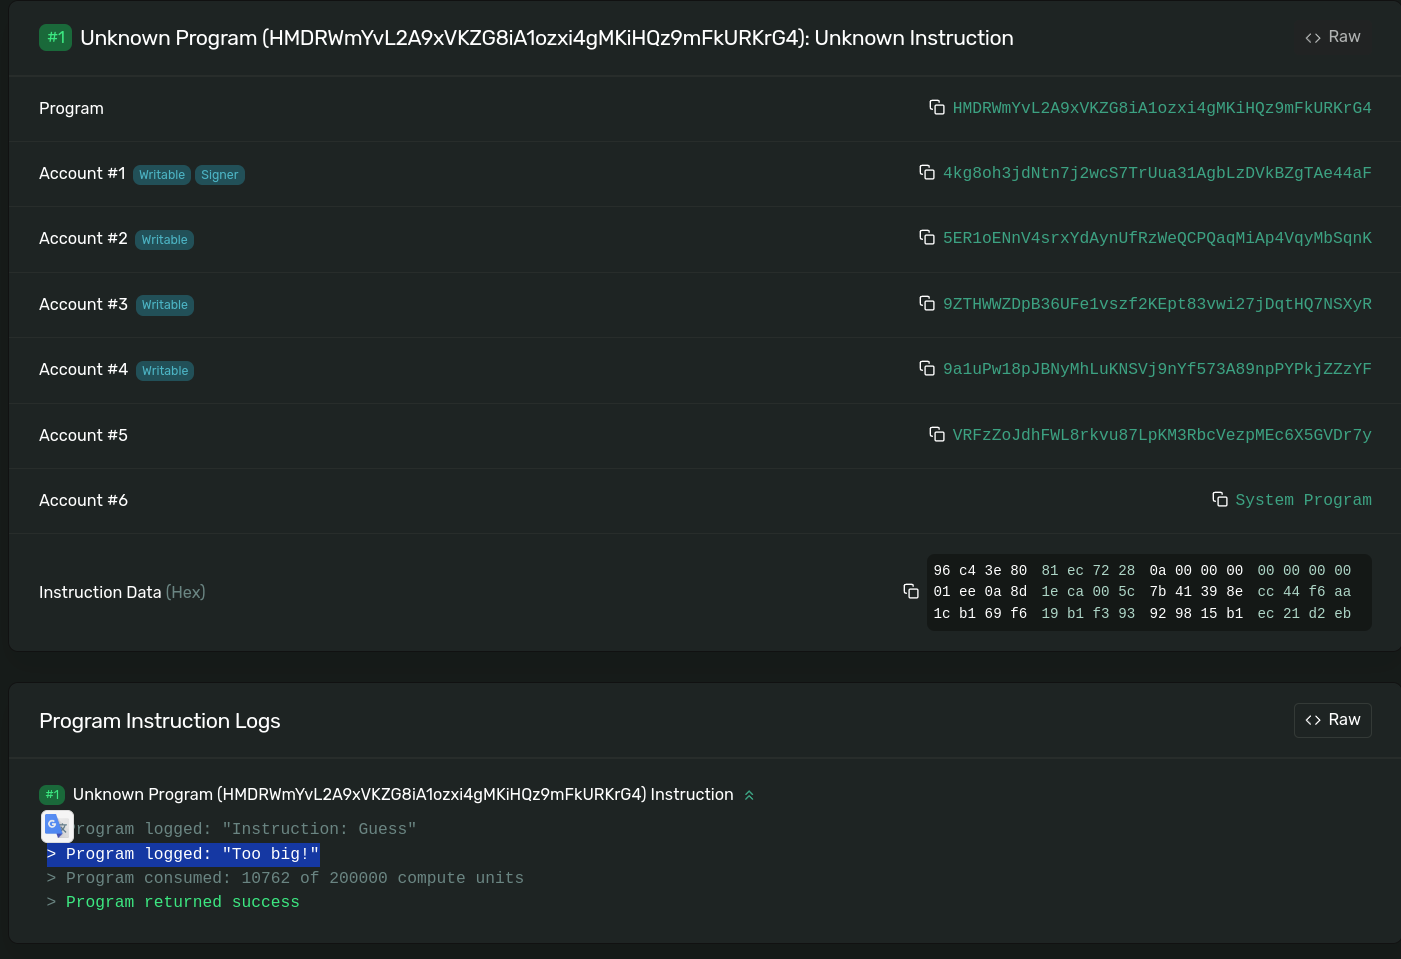The image size is (1401, 959).
Task: Copy the System Program address
Action: tap(1220, 498)
